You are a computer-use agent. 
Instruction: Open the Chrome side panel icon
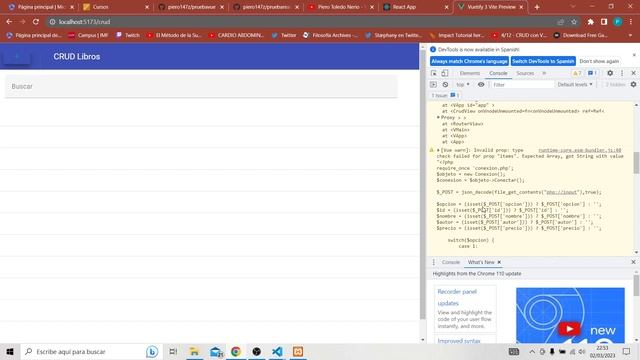coord(604,22)
